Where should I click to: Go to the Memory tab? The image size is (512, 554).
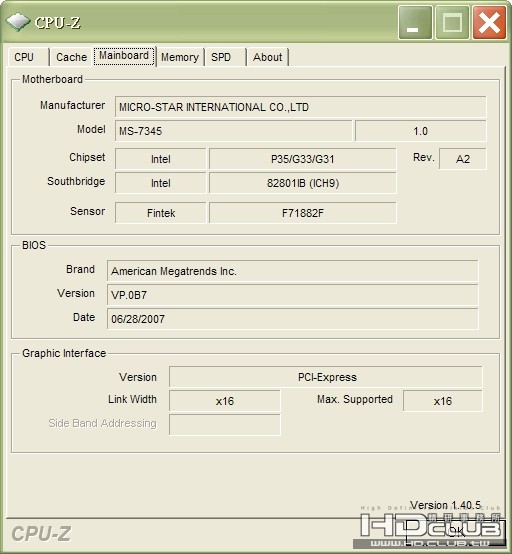180,57
